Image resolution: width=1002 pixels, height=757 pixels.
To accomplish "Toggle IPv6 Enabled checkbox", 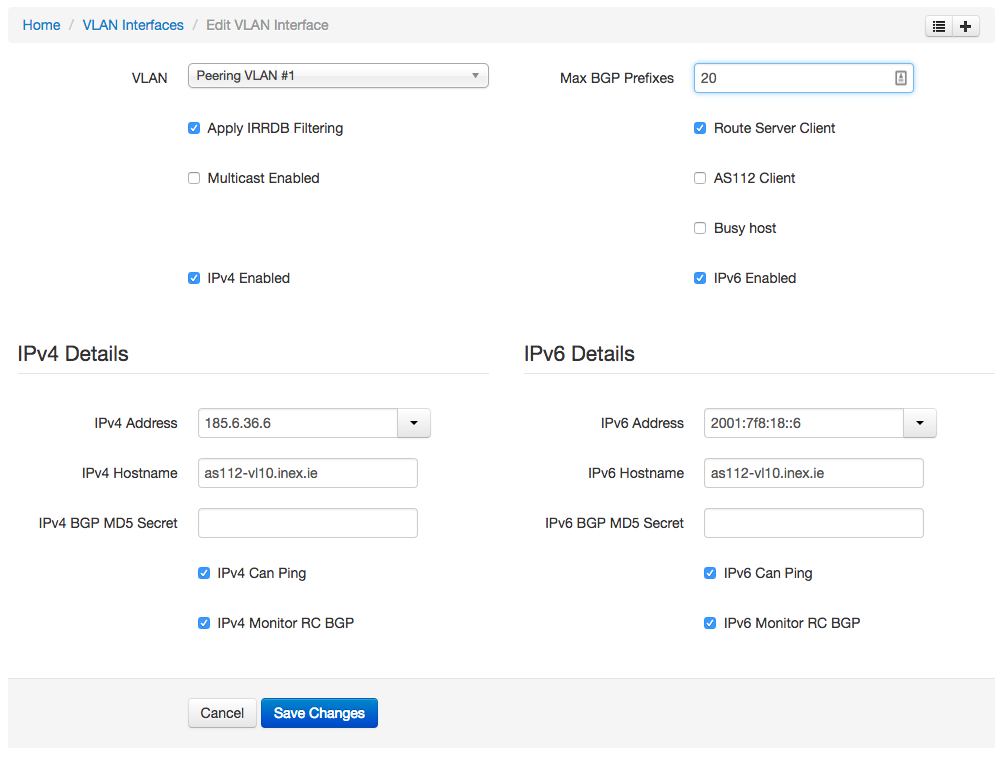I will coord(700,278).
